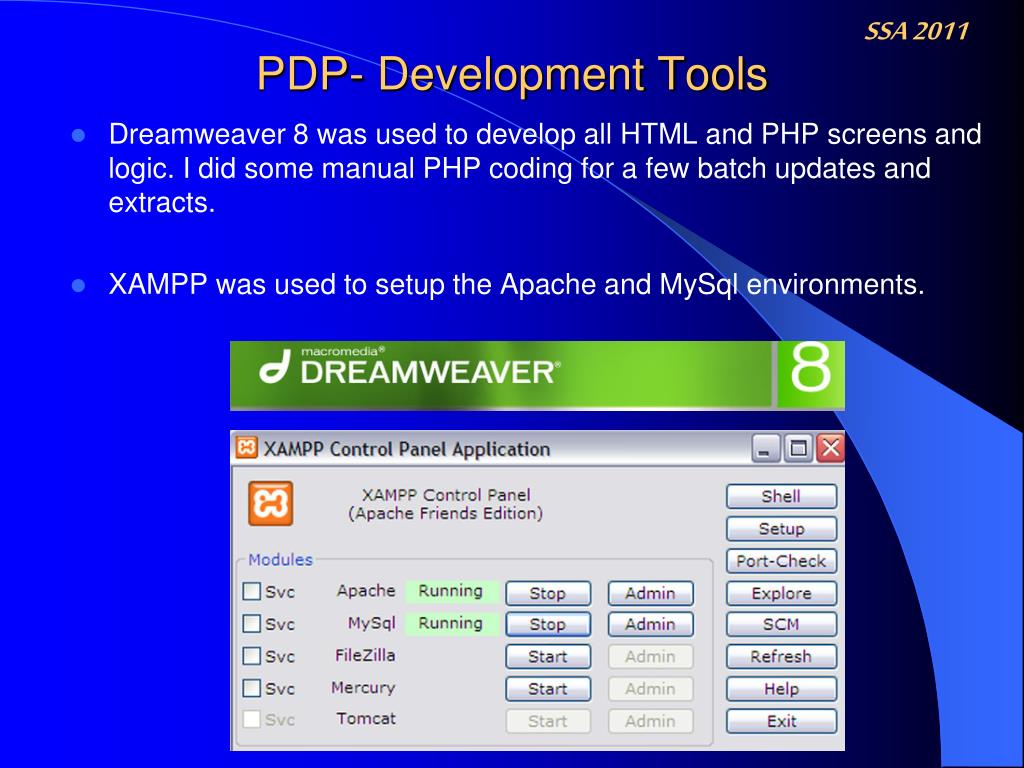Click the Exit button
1024x768 pixels.
coord(781,721)
